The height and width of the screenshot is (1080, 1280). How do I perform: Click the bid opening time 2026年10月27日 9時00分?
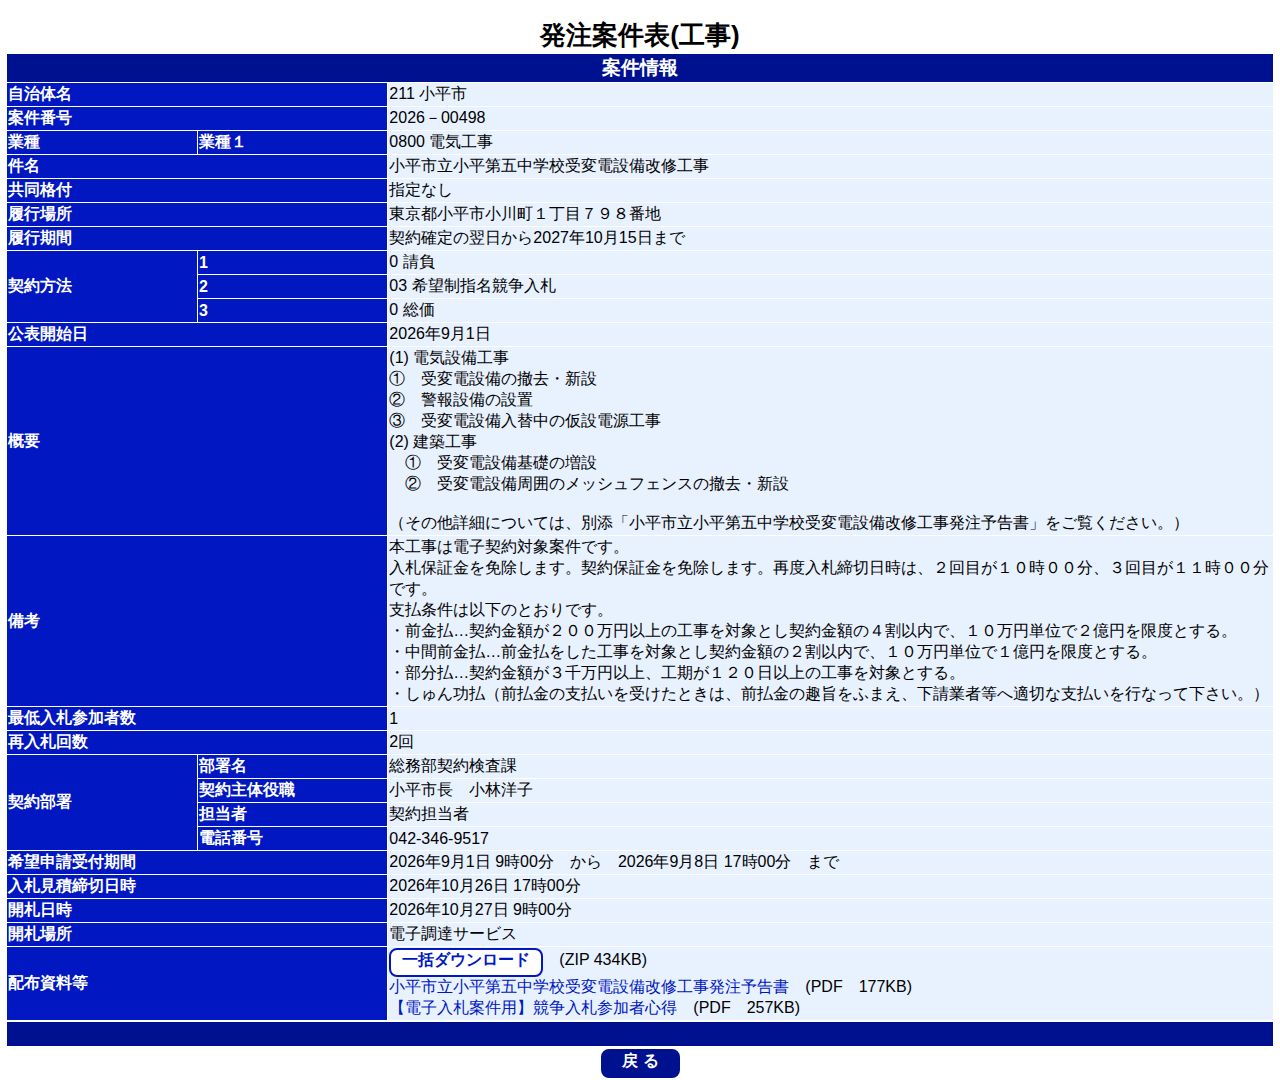[480, 910]
